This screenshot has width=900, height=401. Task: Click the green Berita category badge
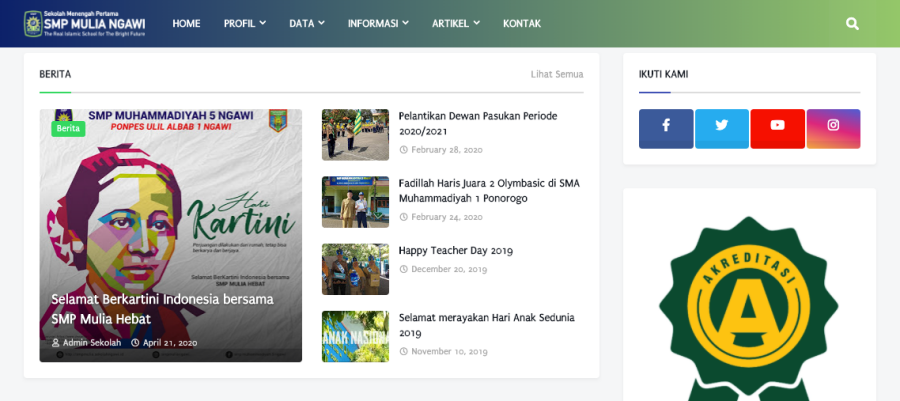pyautogui.click(x=68, y=129)
